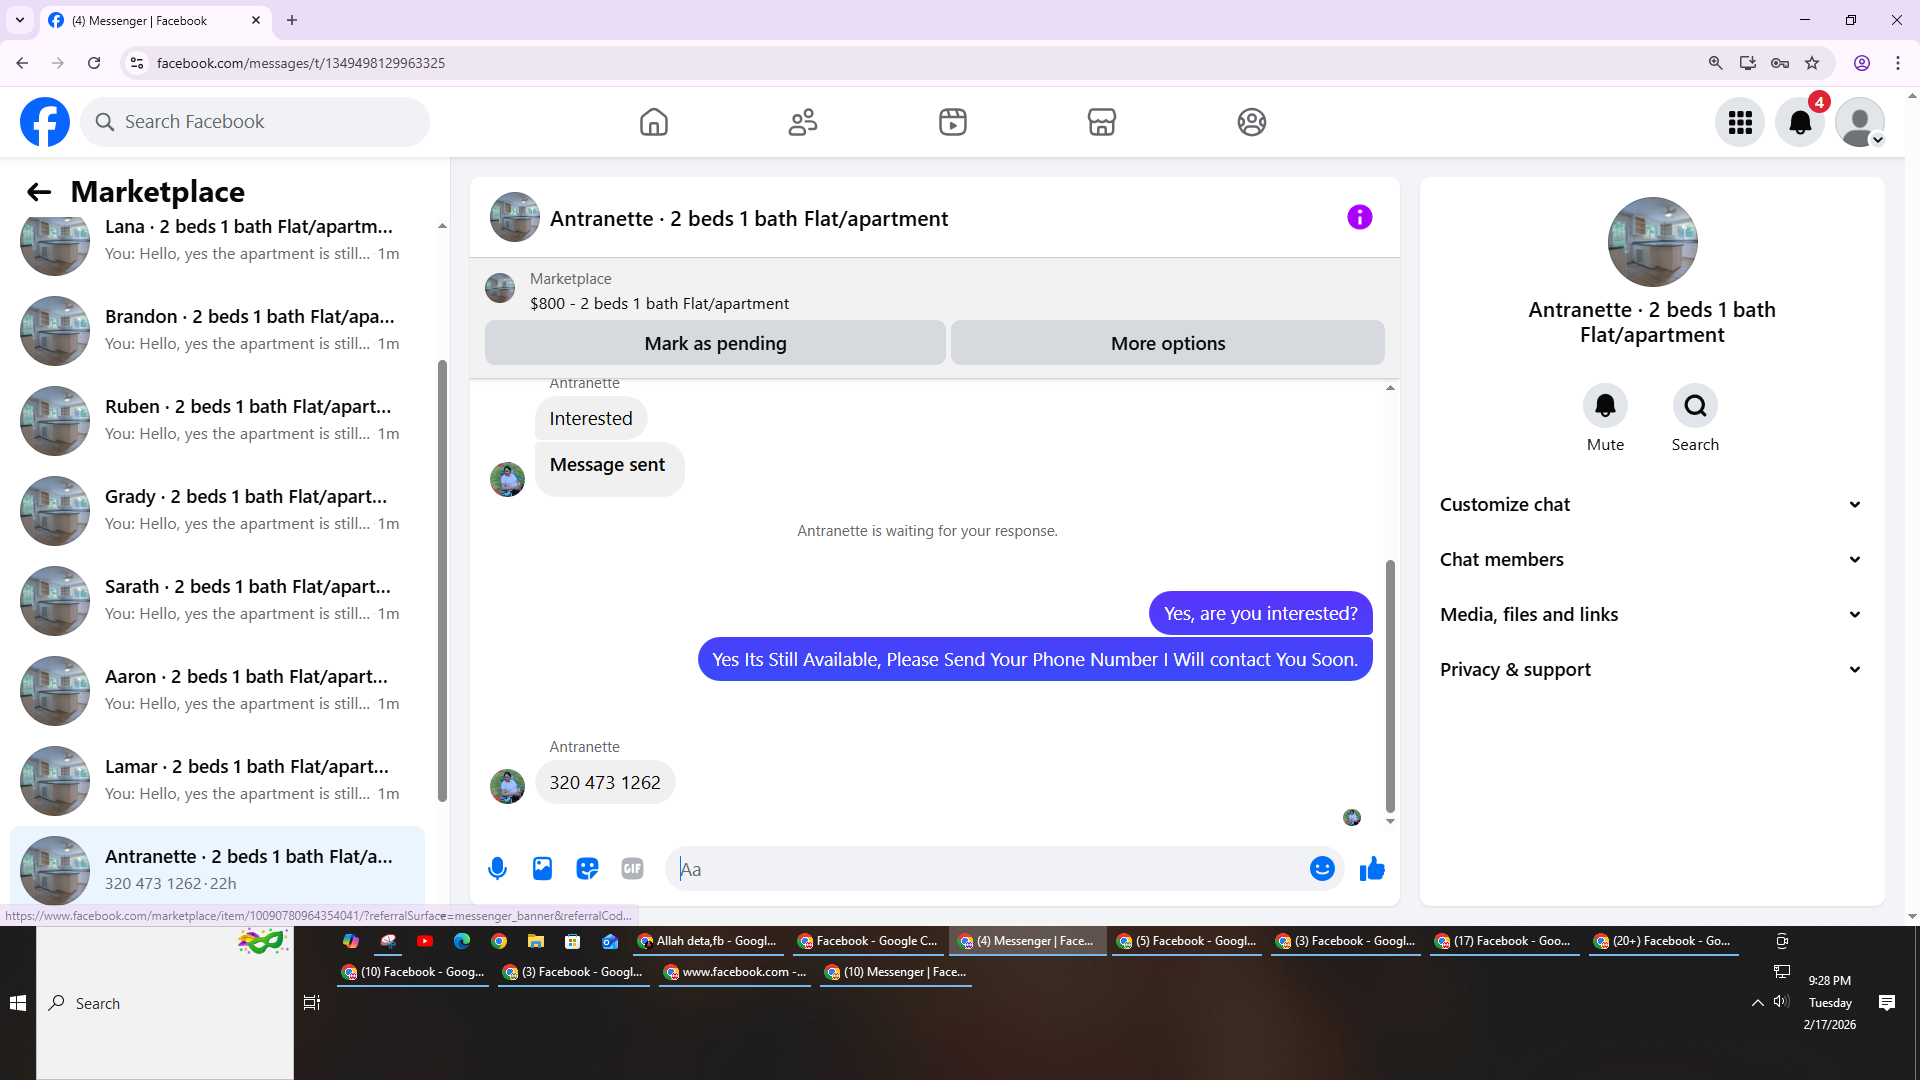Image resolution: width=1920 pixels, height=1080 pixels.
Task: Expand Privacy & support section
Action: [x=1650, y=670]
